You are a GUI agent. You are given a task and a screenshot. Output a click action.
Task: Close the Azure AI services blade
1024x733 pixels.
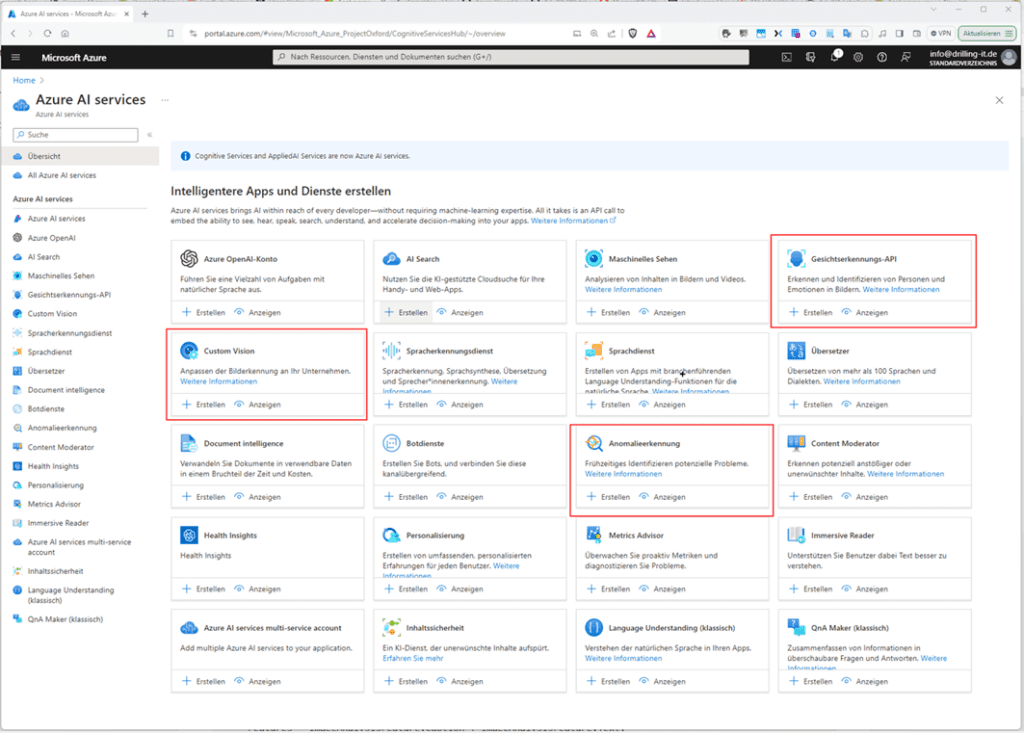[x=999, y=100]
